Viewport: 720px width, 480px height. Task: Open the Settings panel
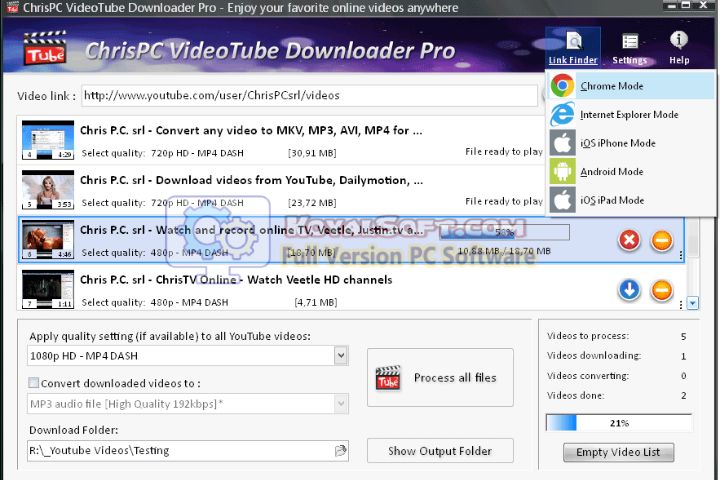coord(630,48)
